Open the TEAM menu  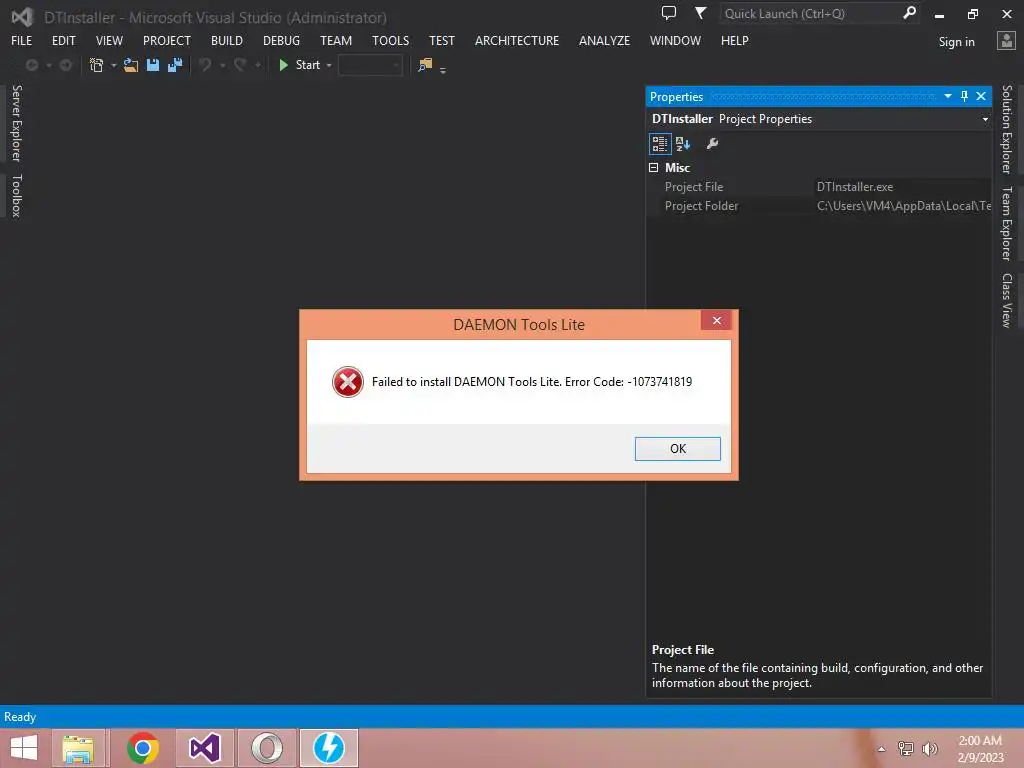coord(336,40)
